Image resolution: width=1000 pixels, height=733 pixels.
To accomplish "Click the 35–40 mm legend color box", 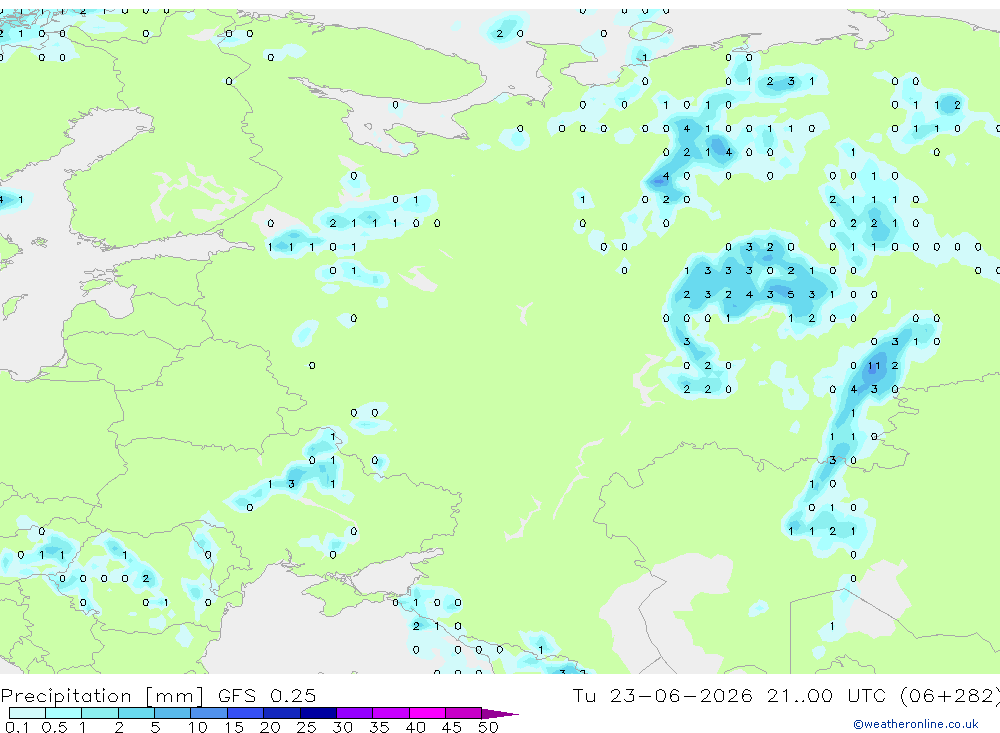I will coord(391,713).
